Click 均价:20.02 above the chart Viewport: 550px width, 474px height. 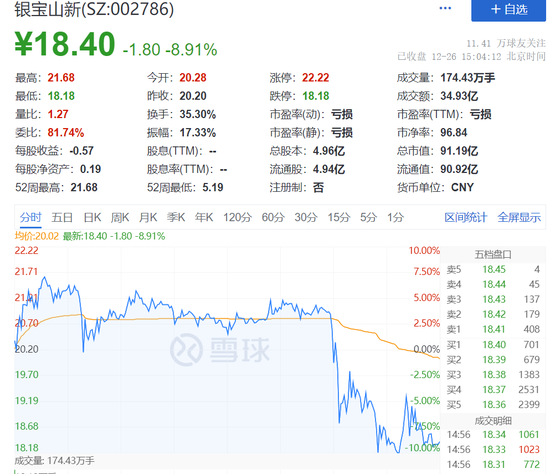(x=36, y=236)
